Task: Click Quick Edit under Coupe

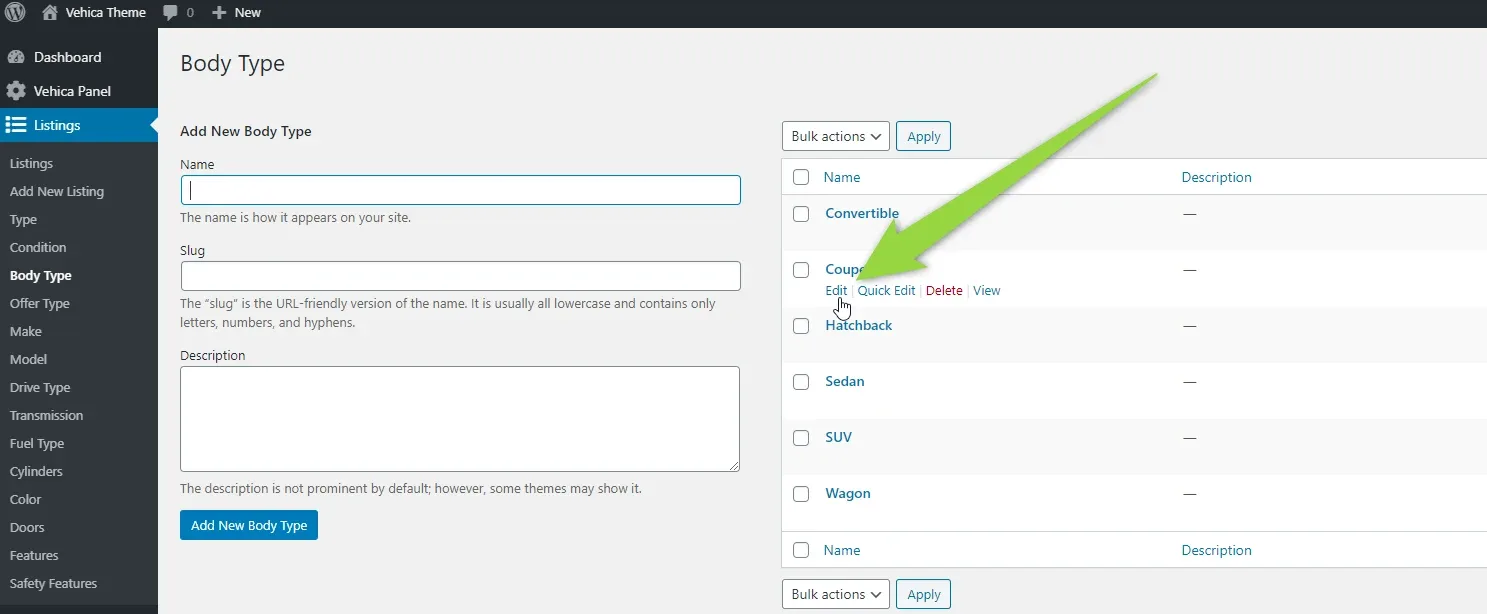Action: [x=886, y=291]
